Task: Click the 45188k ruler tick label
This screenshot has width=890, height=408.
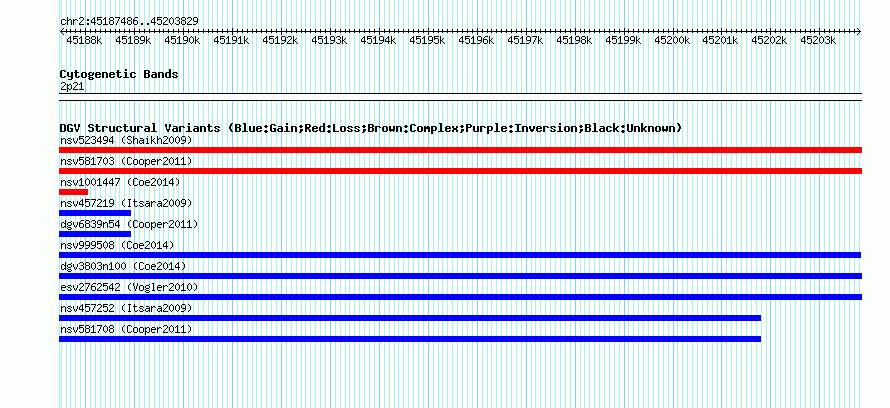Action: click(x=84, y=40)
